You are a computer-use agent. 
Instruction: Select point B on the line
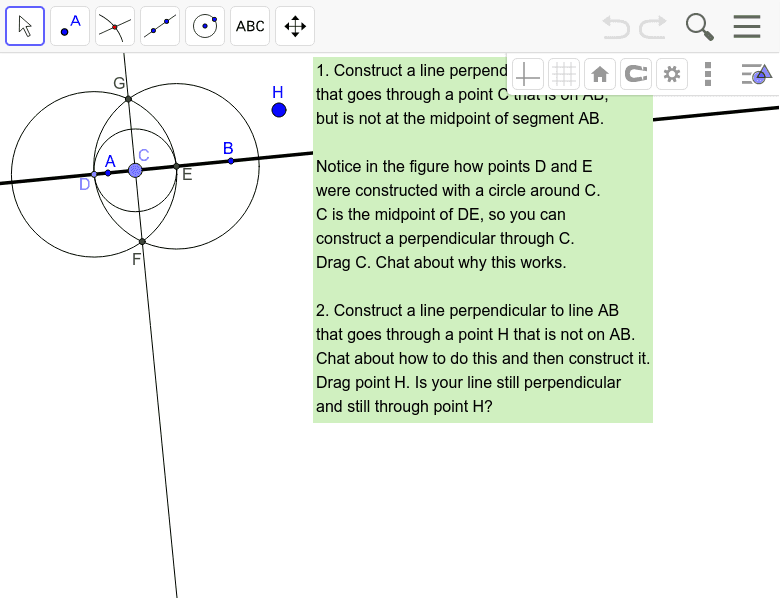[x=231, y=161]
